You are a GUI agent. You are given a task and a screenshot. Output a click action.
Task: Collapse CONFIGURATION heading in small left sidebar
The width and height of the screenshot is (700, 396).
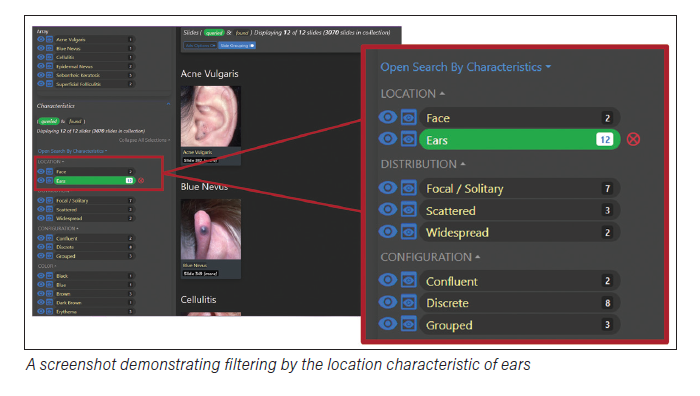(x=58, y=229)
